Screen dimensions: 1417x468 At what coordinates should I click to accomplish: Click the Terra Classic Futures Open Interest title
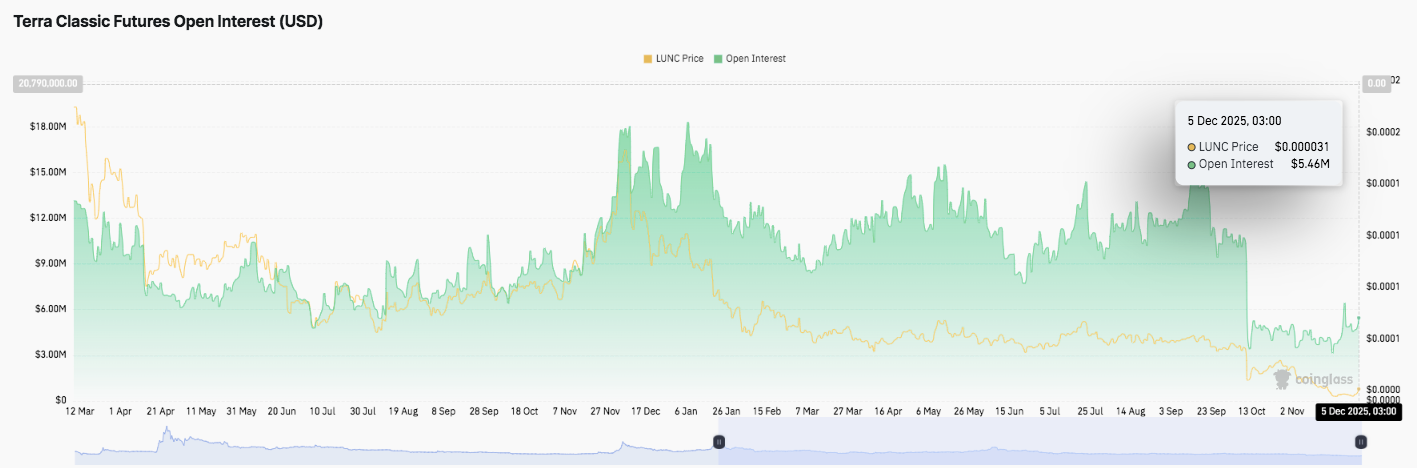(x=168, y=21)
